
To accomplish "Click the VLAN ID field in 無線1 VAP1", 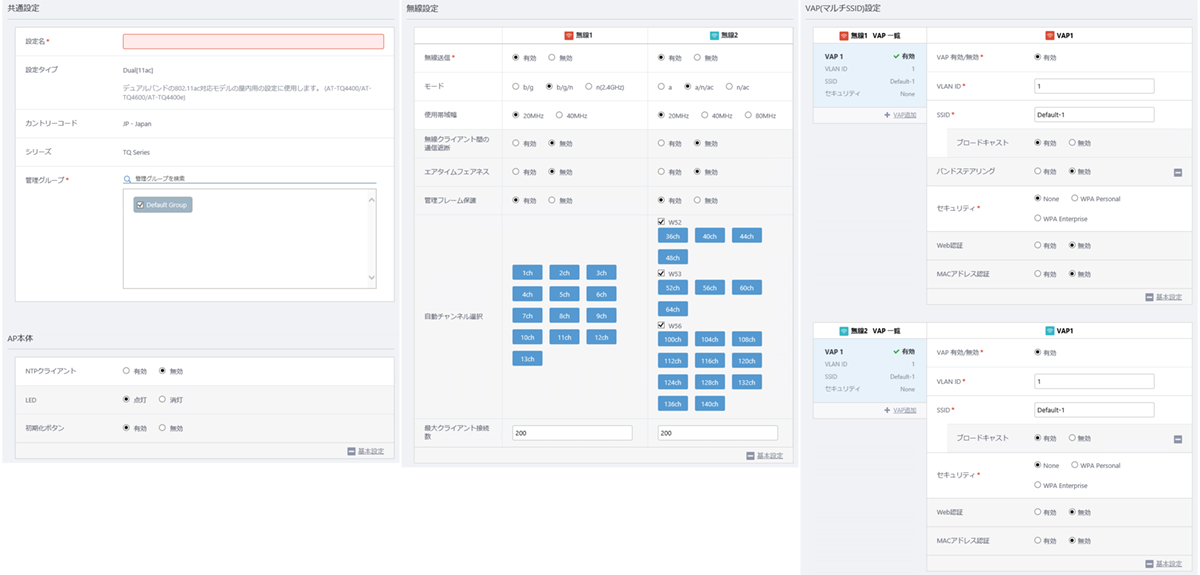I will point(1094,86).
